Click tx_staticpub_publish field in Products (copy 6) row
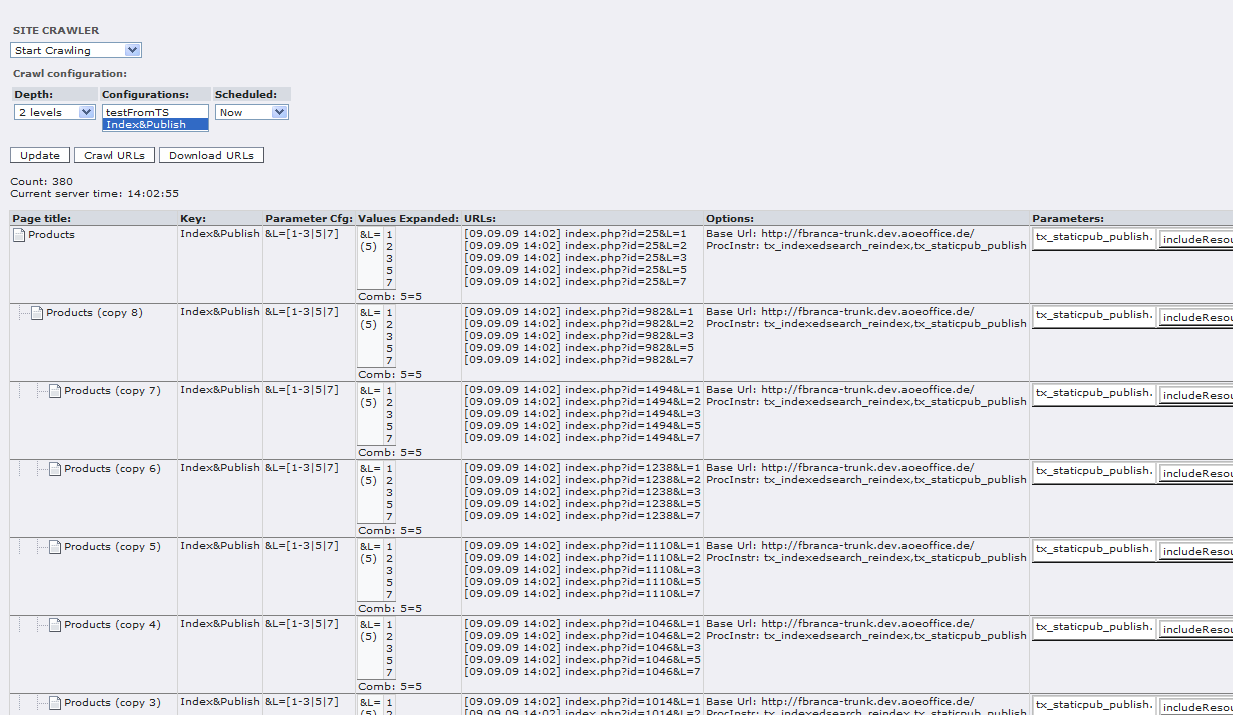 [x=1094, y=471]
